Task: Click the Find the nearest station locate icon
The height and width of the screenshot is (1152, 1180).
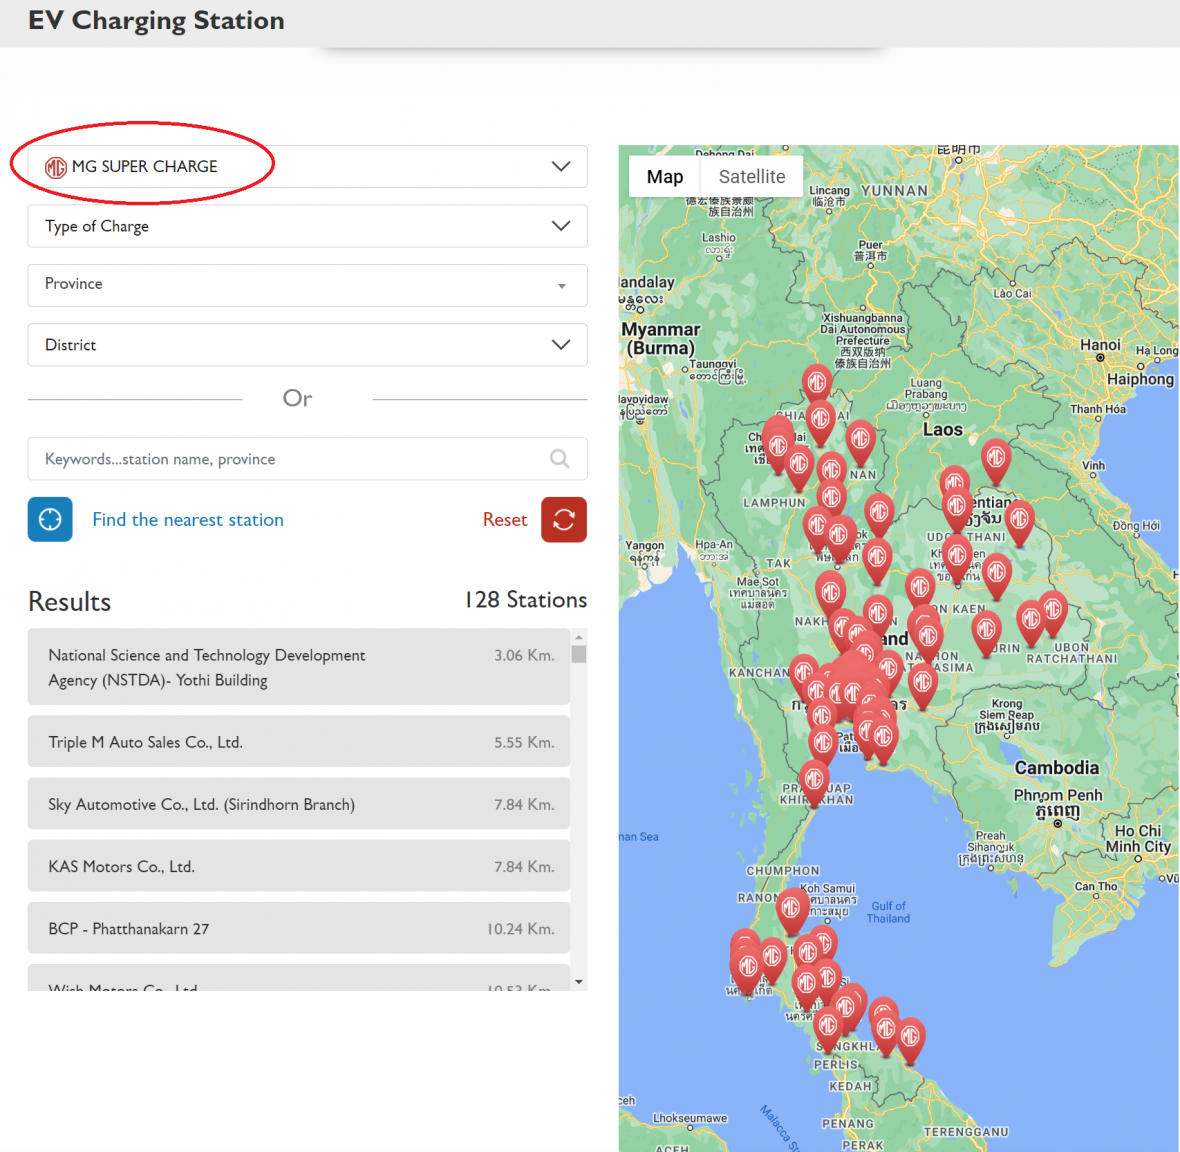Action: click(50, 519)
